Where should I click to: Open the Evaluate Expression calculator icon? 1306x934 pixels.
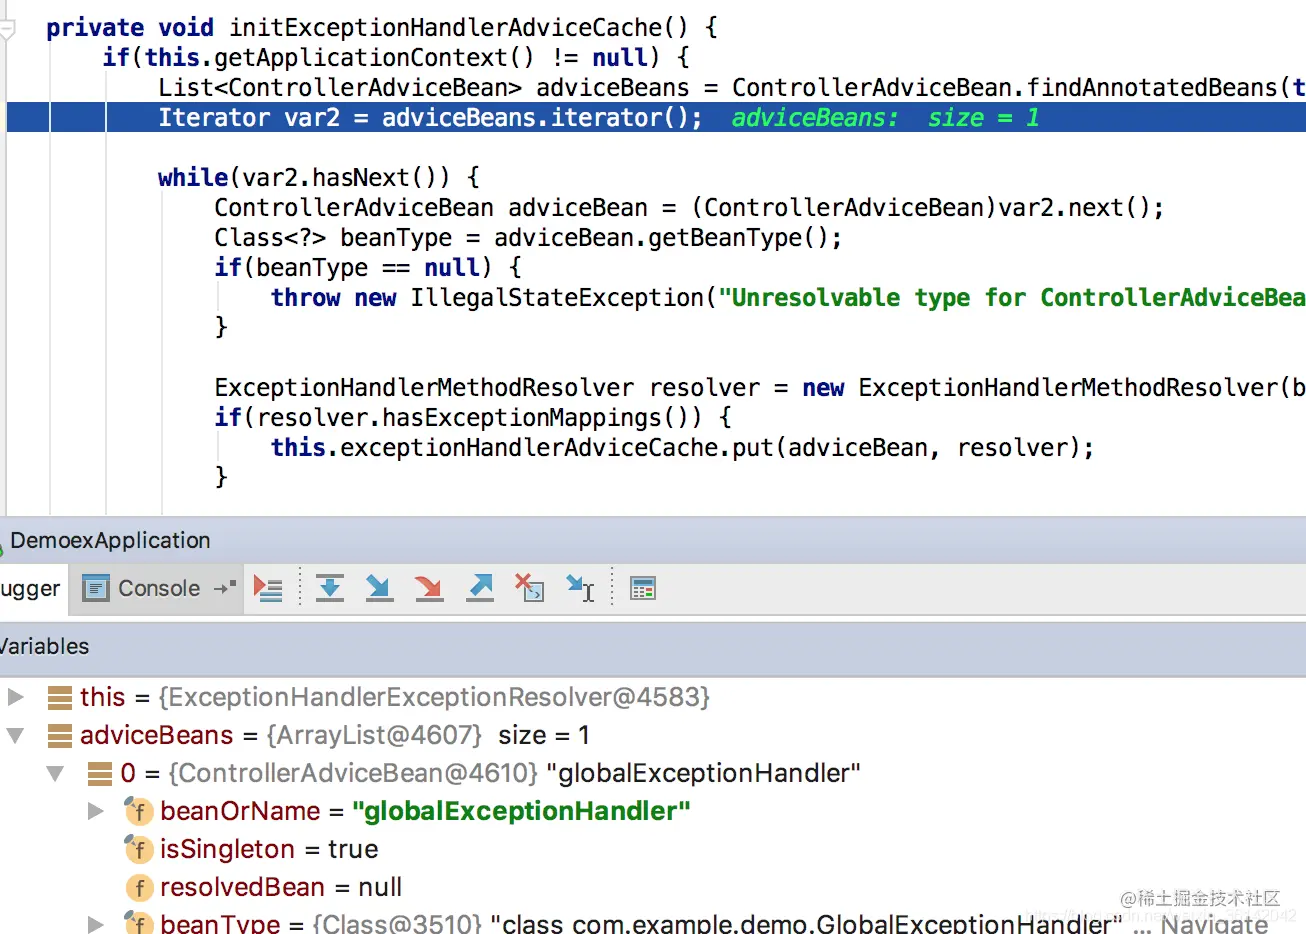[x=643, y=589]
